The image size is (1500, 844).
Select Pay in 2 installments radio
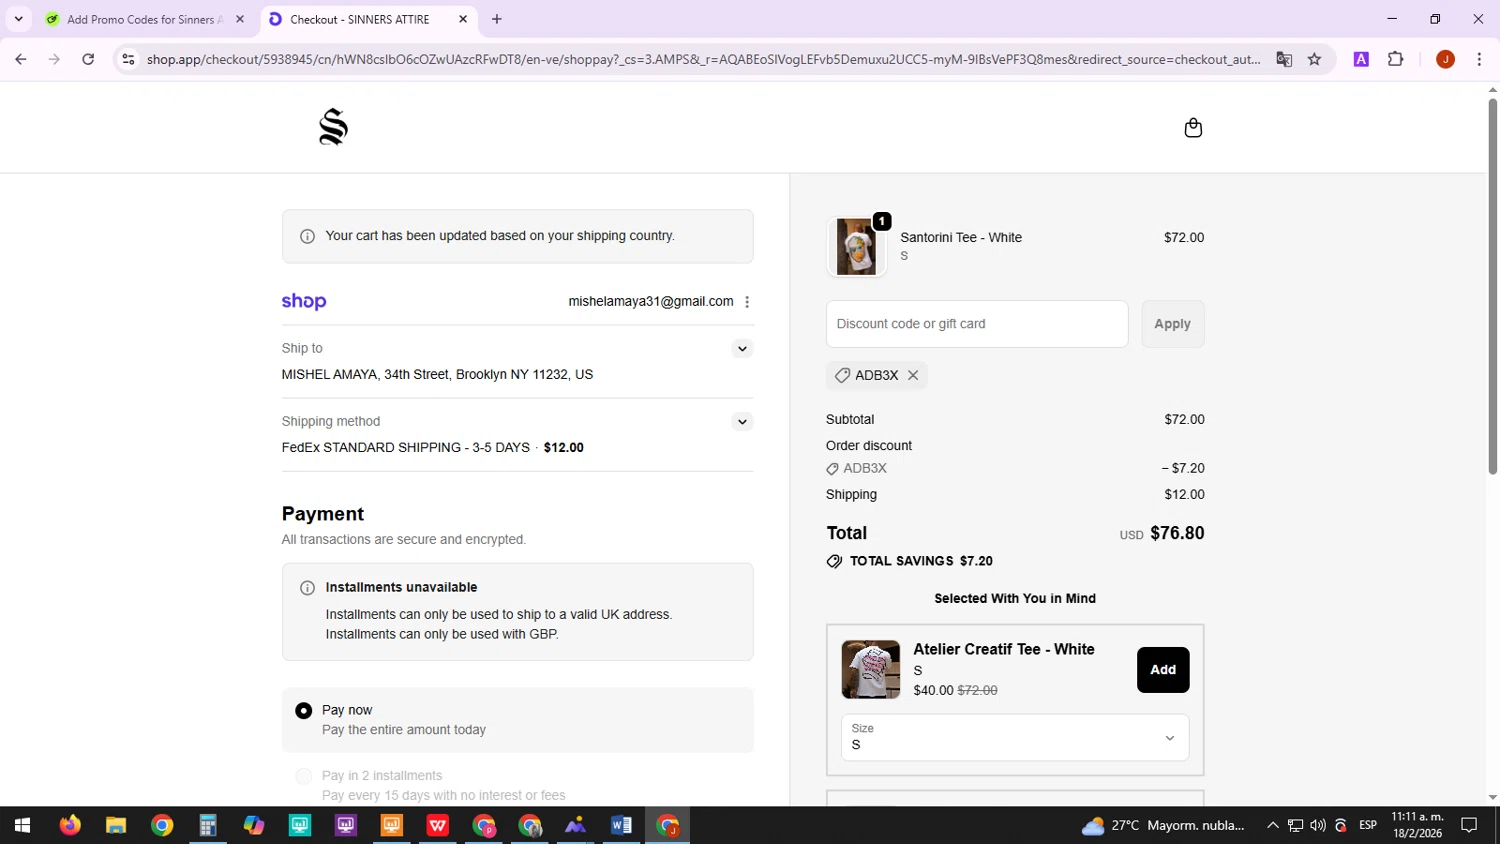pos(303,776)
